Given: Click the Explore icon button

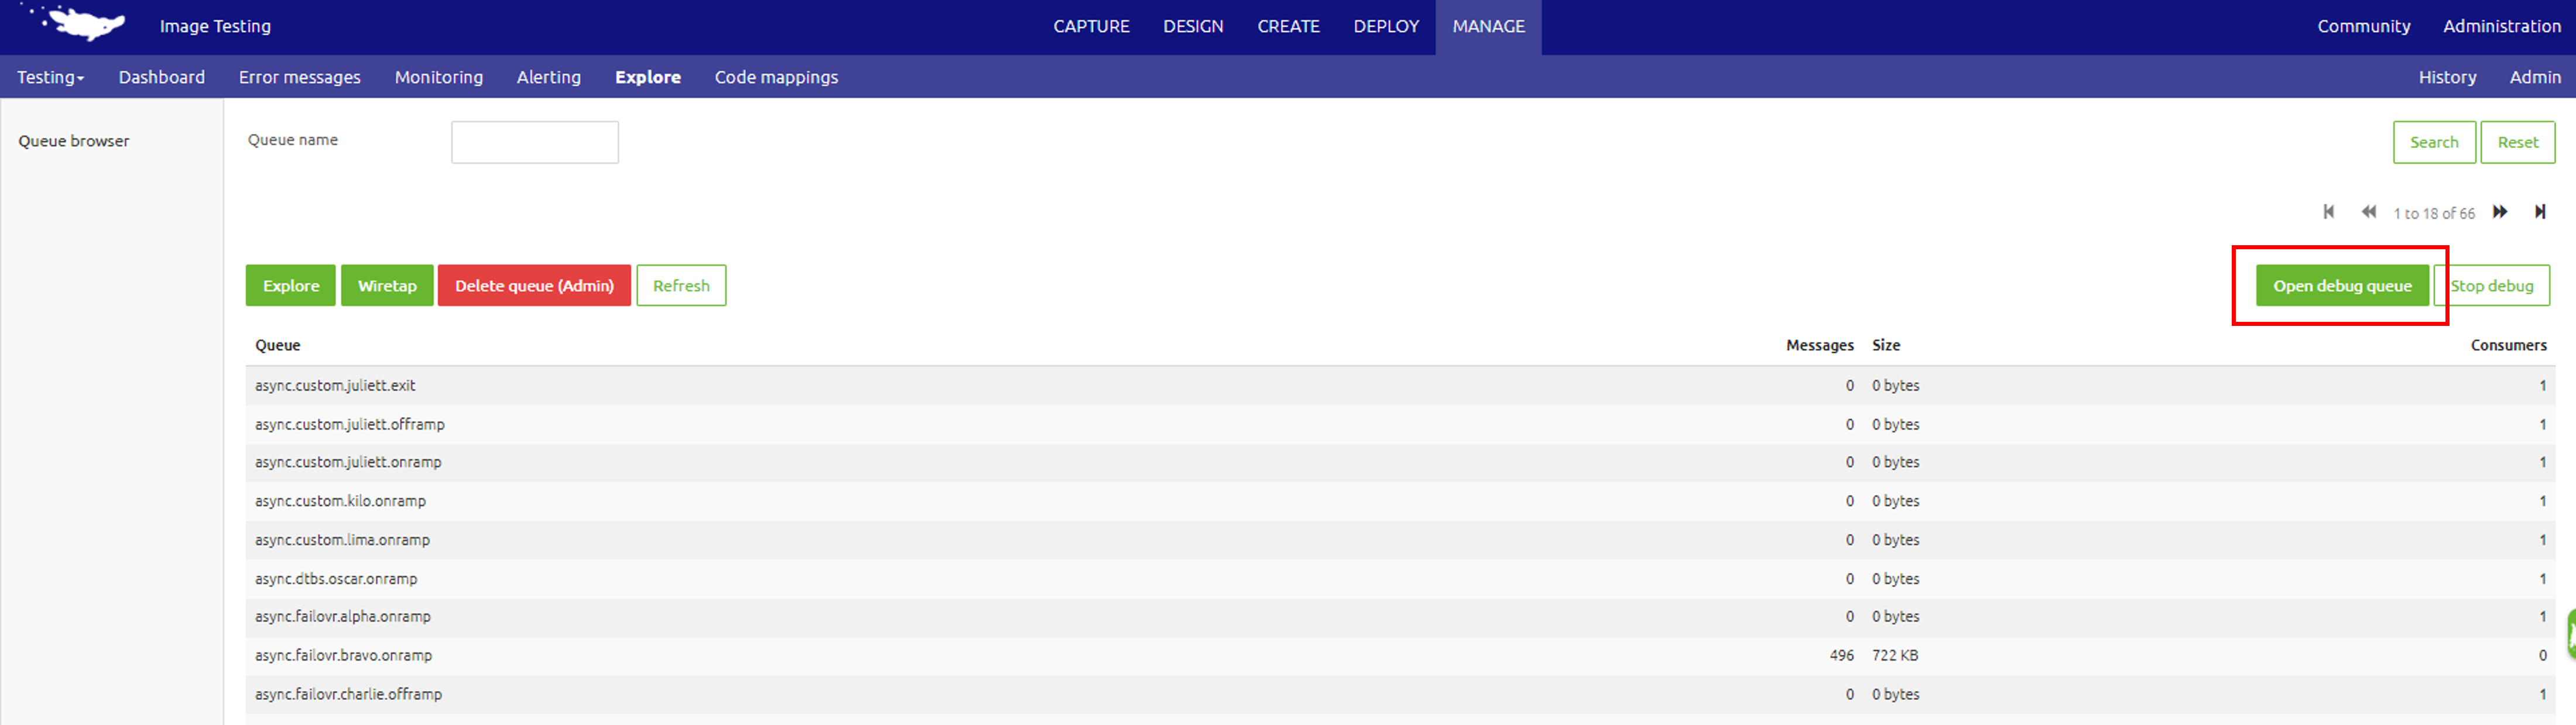Looking at the screenshot, I should 291,286.
